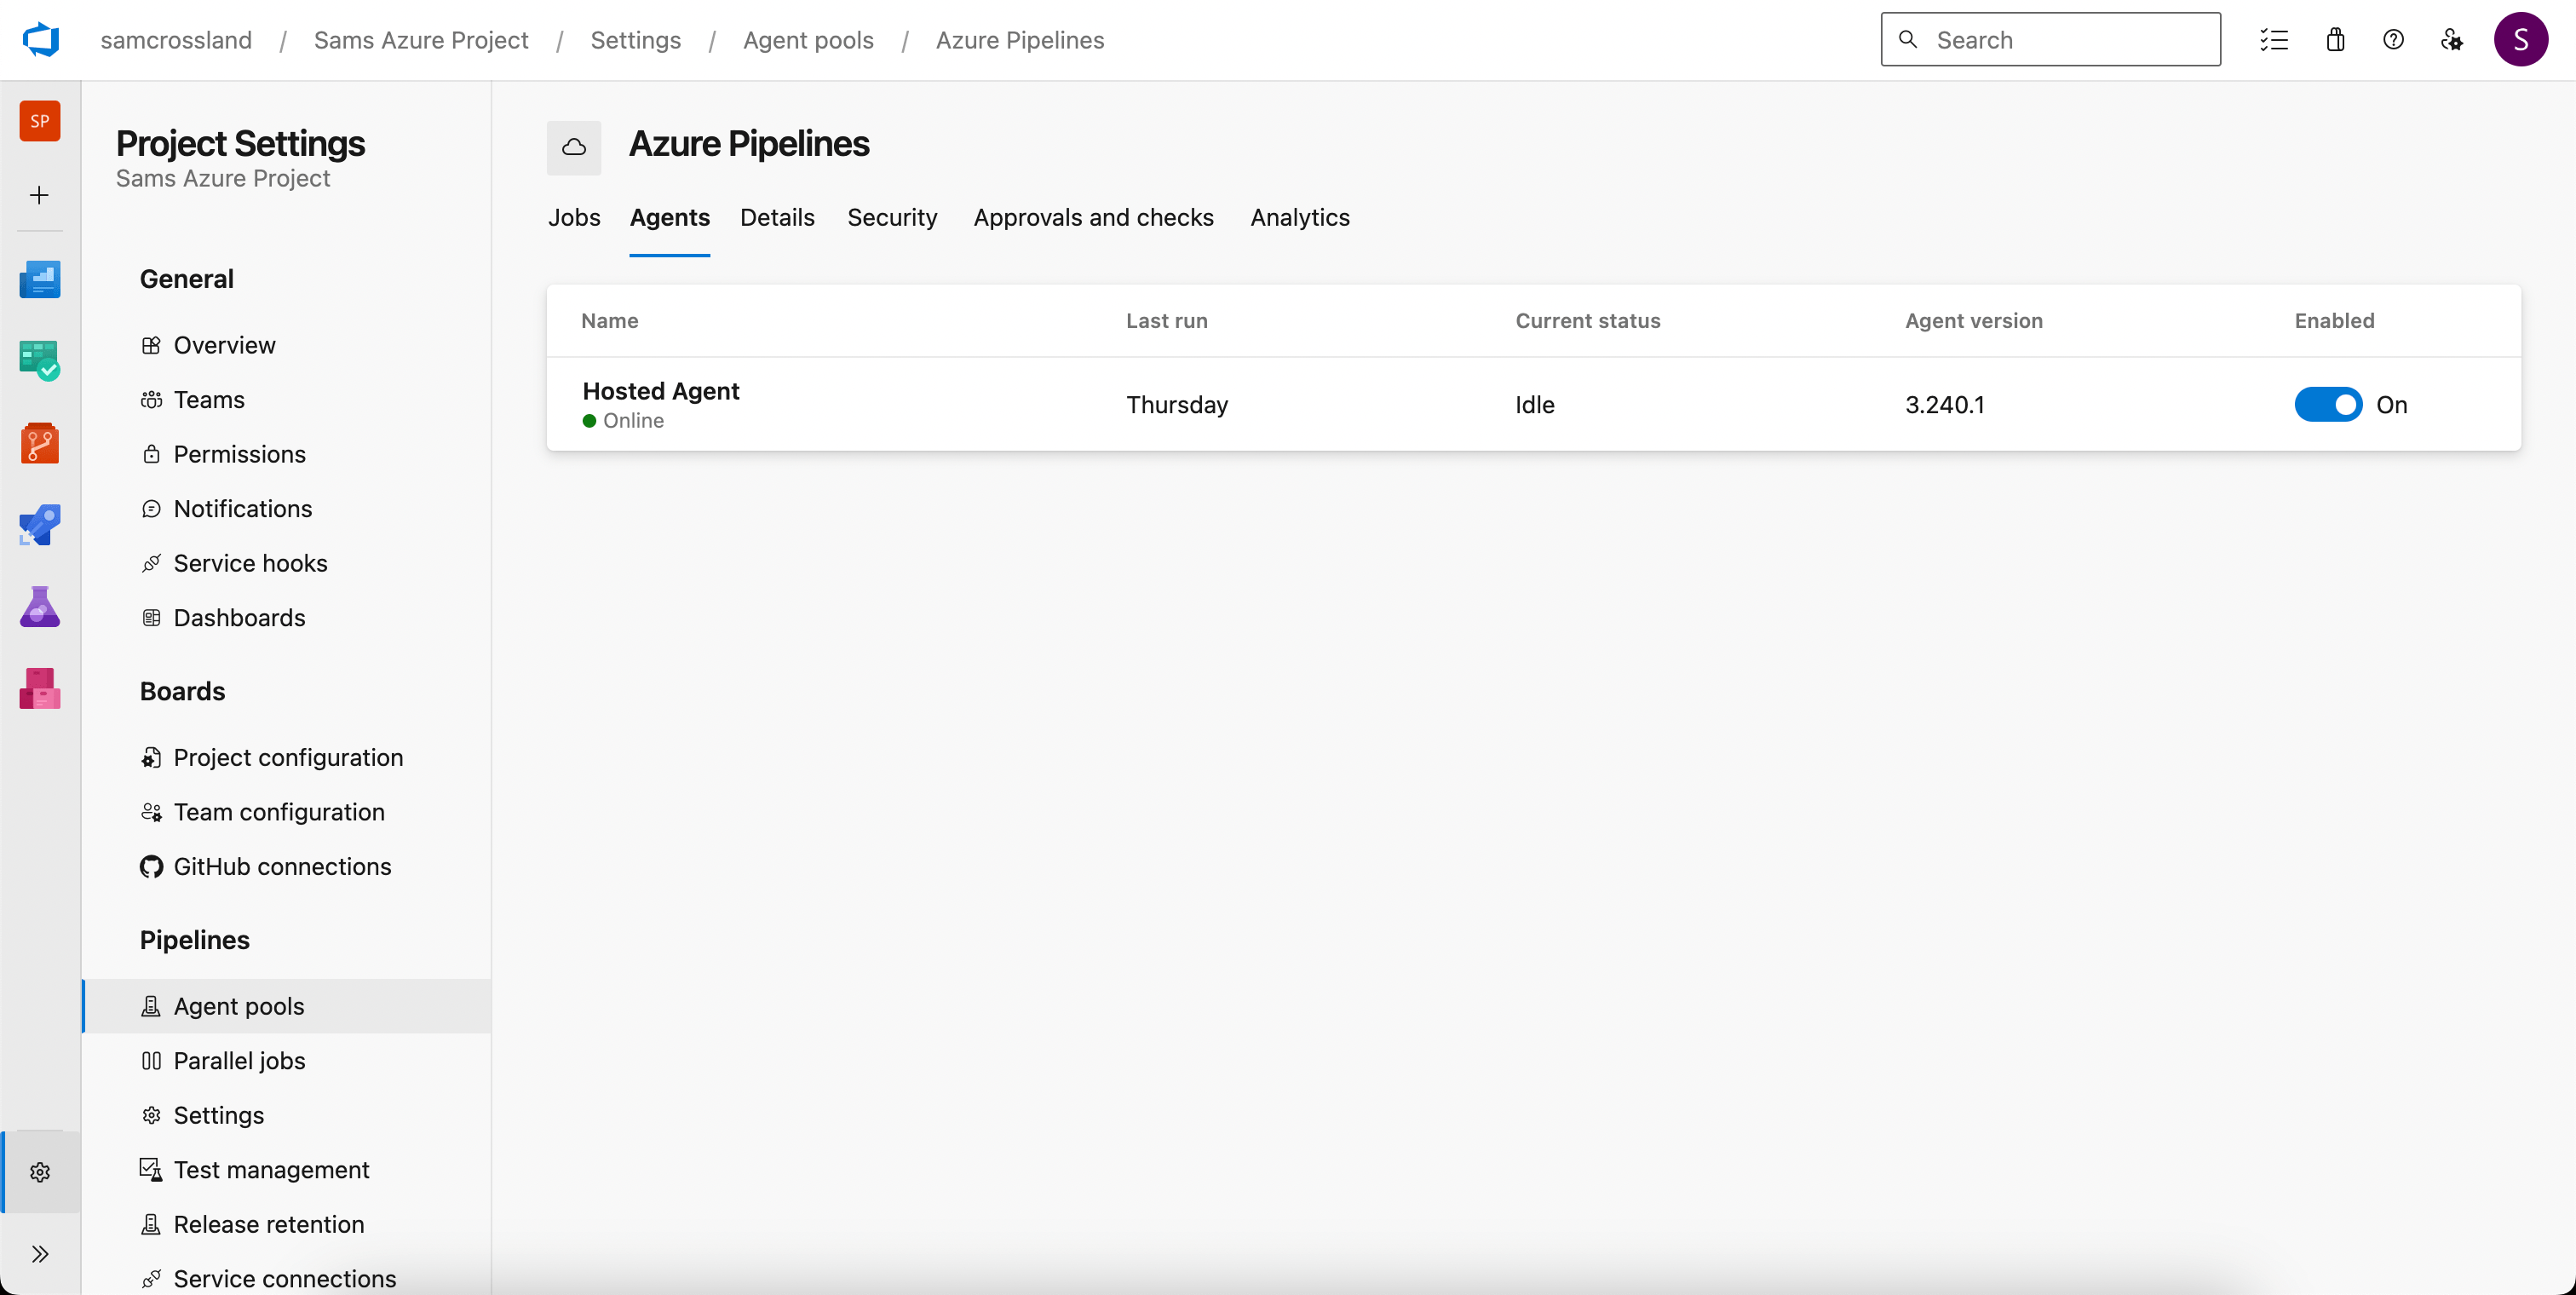Open the Repos hub icon in sidebar

pos(40,443)
